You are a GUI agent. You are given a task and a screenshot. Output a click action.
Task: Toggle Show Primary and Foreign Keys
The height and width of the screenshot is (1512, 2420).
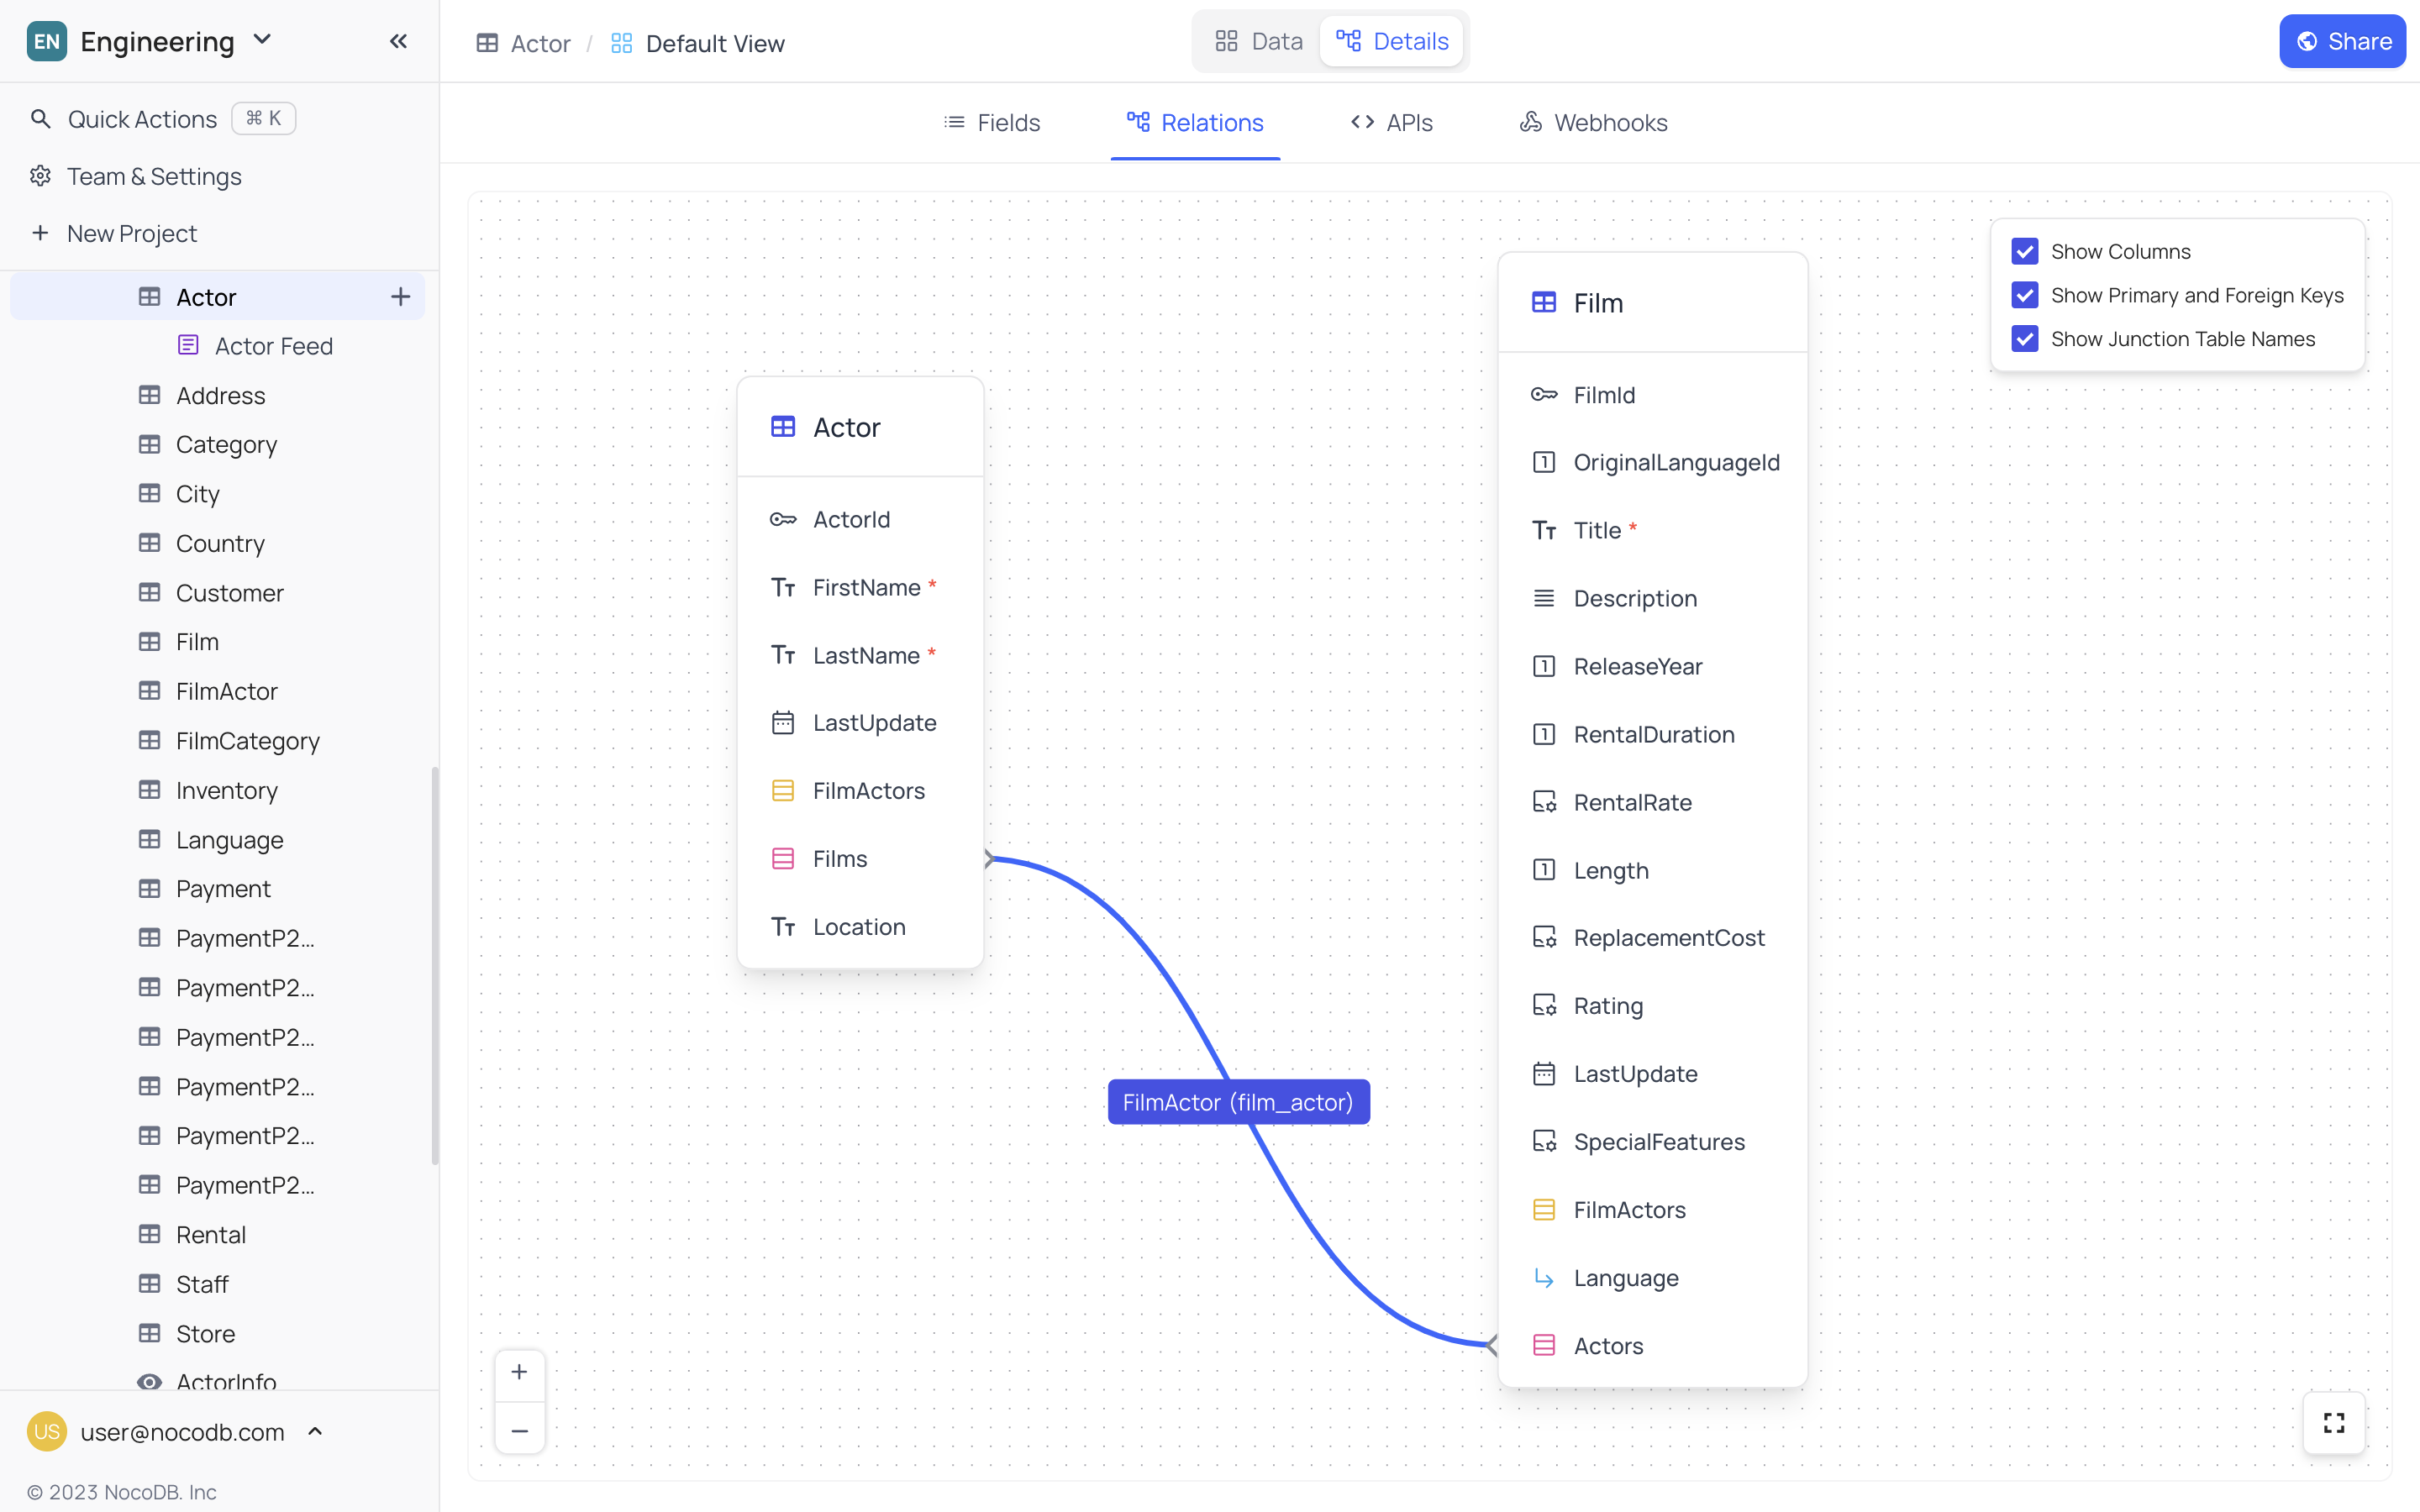(2024, 295)
